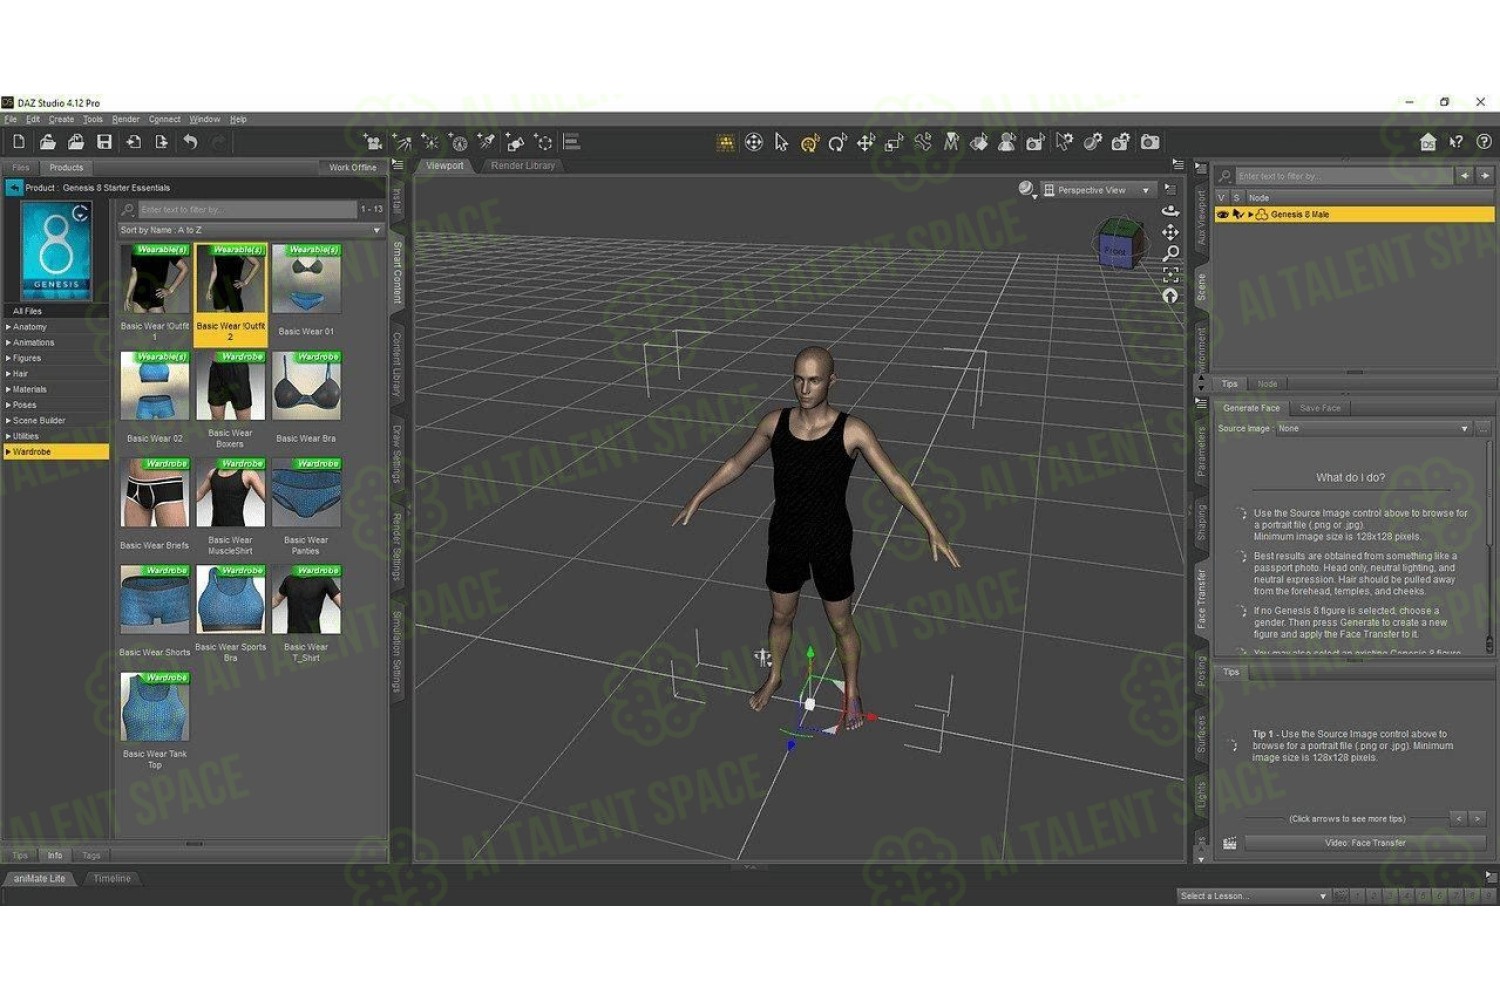Activate the Rotate tool icon
1500x1000 pixels.
pyautogui.click(x=838, y=143)
